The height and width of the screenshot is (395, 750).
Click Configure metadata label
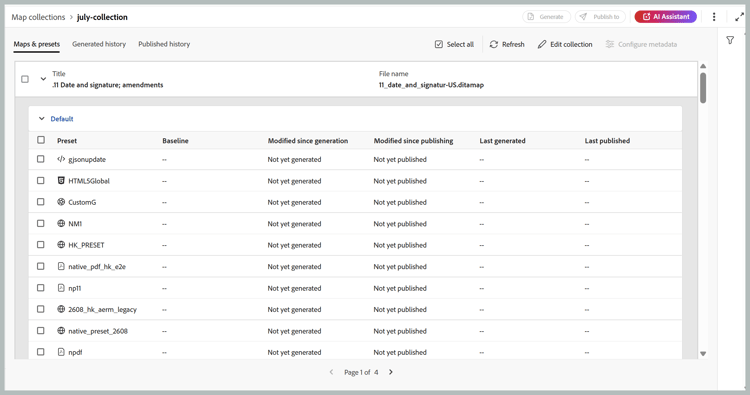pos(647,44)
